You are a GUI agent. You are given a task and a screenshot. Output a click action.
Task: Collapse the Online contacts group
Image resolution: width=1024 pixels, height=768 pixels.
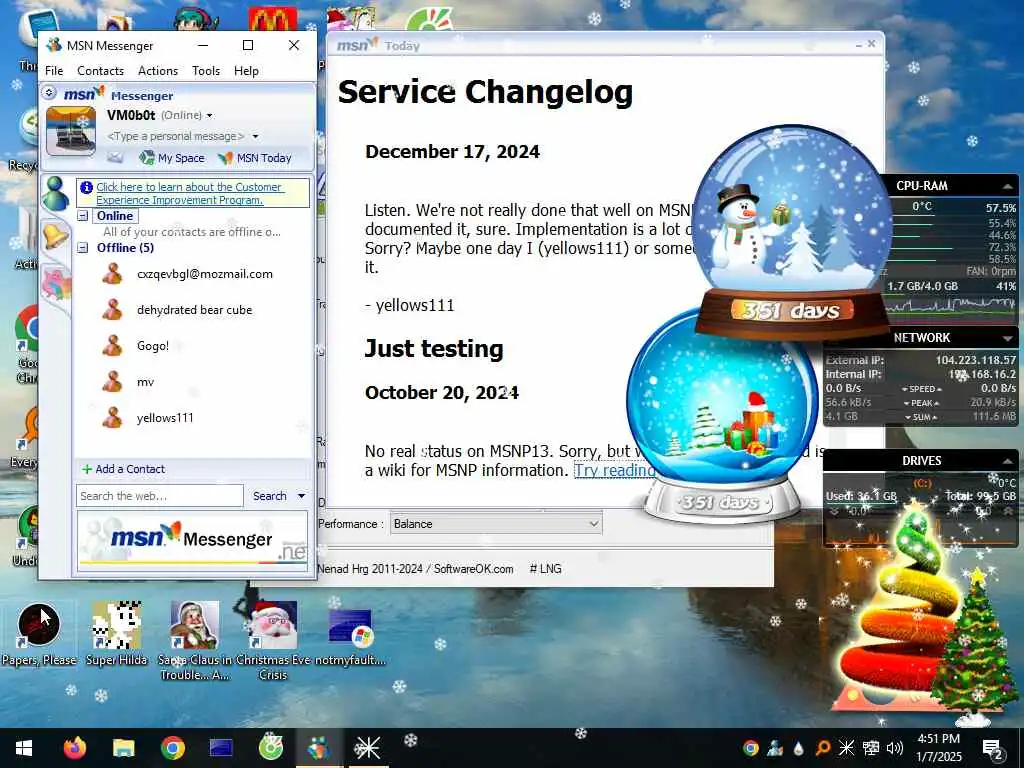click(83, 216)
